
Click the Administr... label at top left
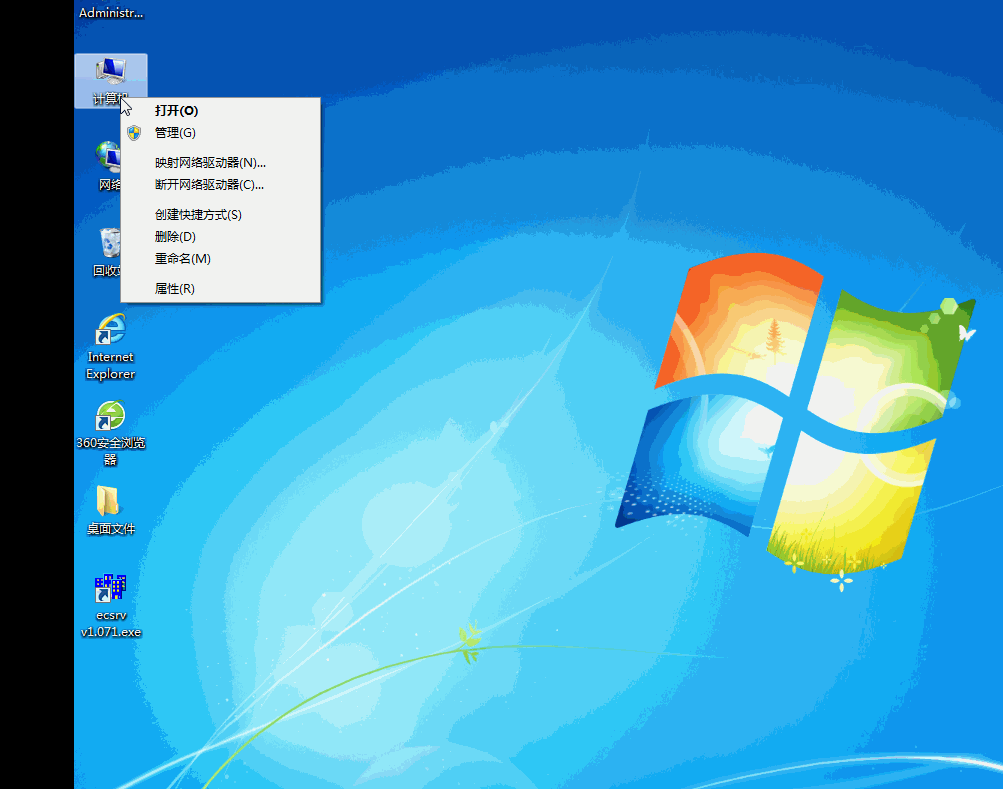click(111, 13)
